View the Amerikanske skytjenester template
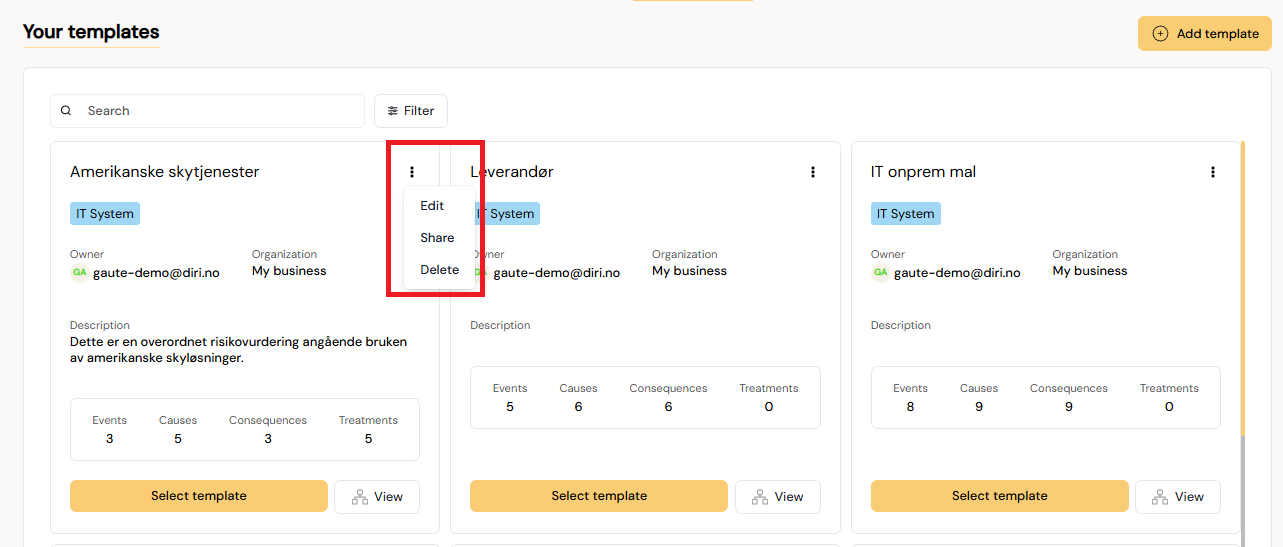The image size is (1283, 547). click(377, 497)
